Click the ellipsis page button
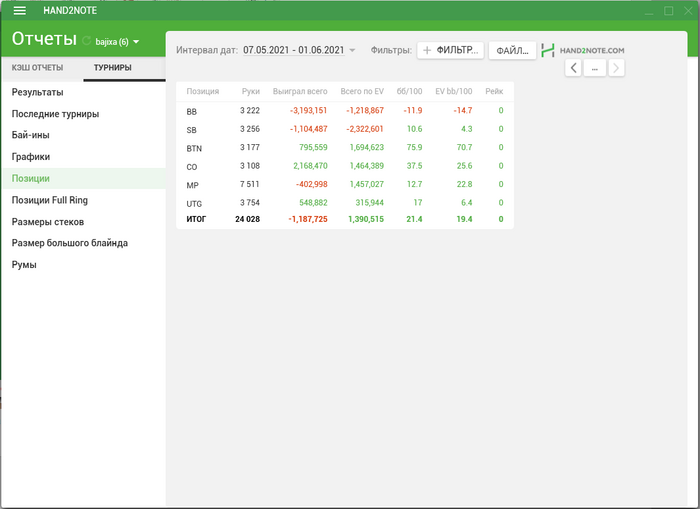700x509 pixels. [x=595, y=68]
